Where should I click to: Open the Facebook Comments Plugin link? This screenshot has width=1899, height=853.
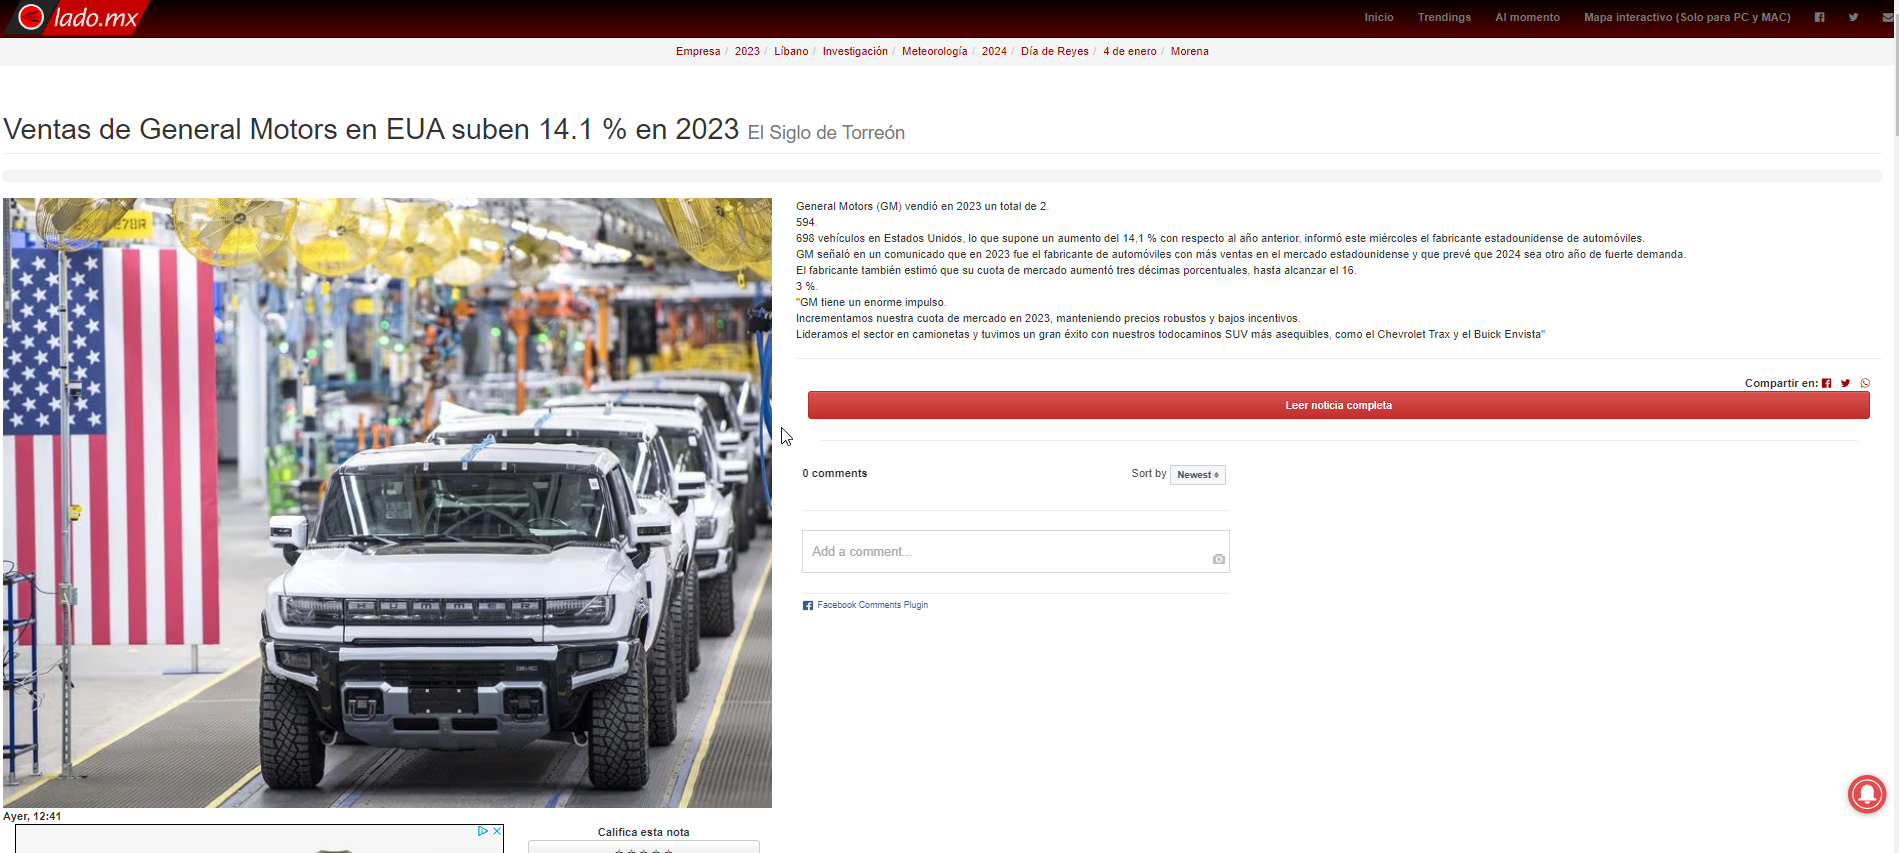coord(872,605)
